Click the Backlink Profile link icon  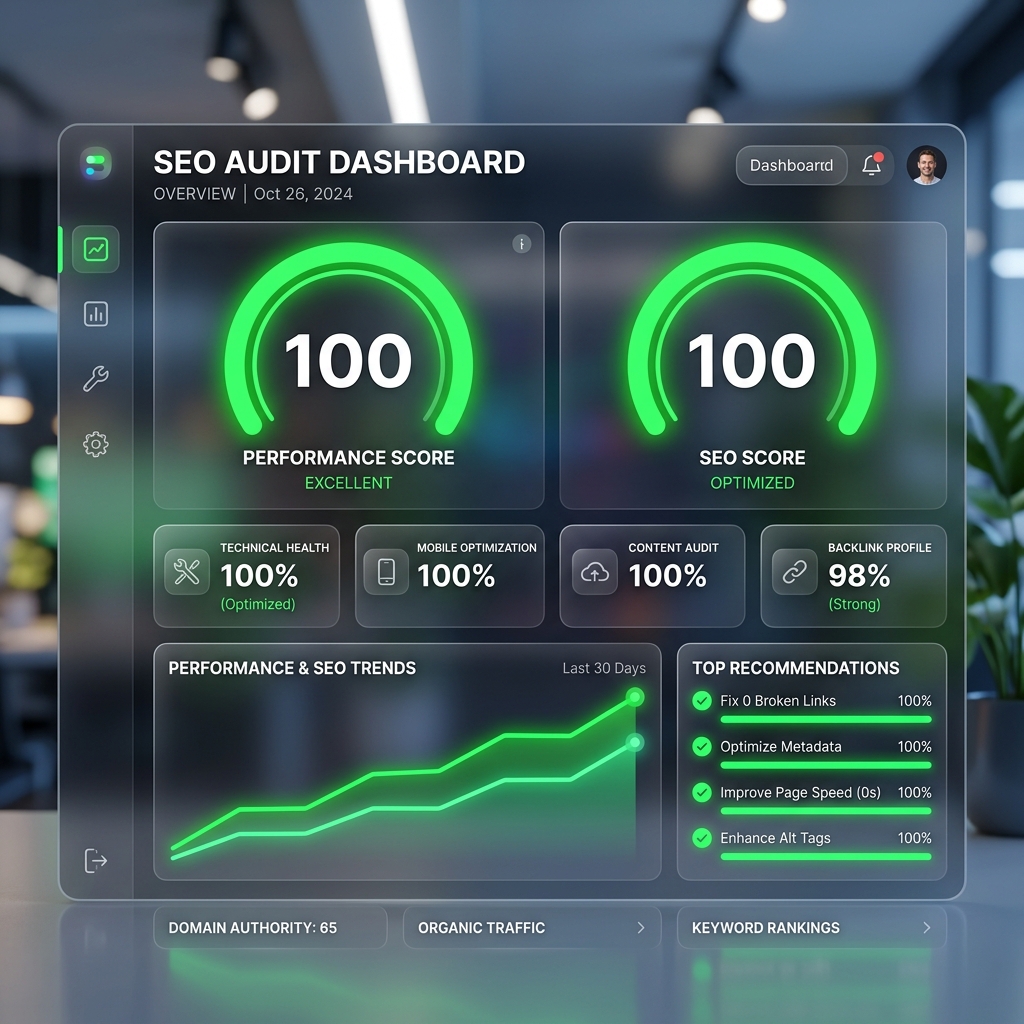(x=795, y=572)
